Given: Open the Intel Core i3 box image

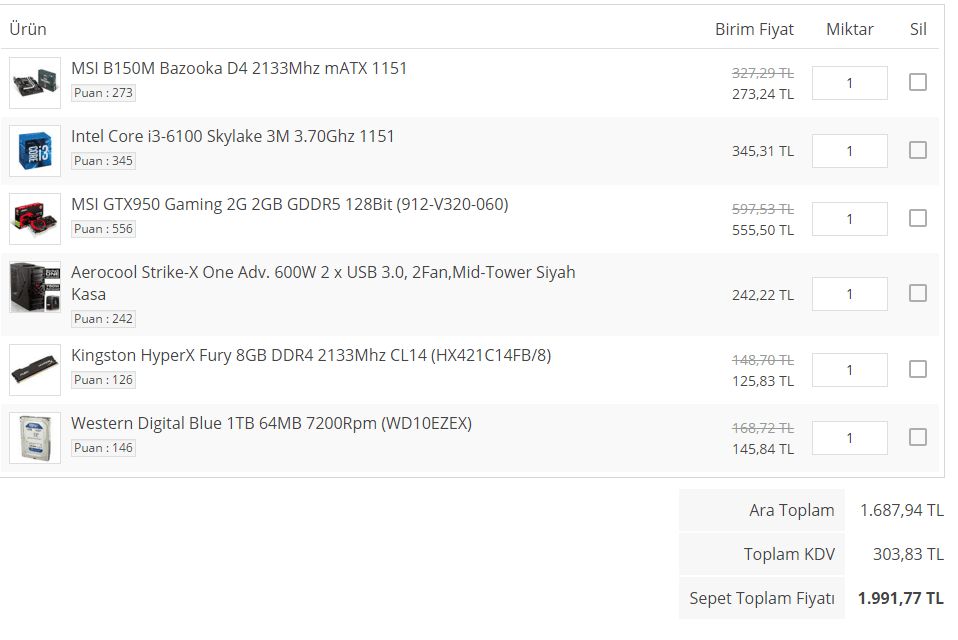Looking at the screenshot, I should (x=35, y=151).
